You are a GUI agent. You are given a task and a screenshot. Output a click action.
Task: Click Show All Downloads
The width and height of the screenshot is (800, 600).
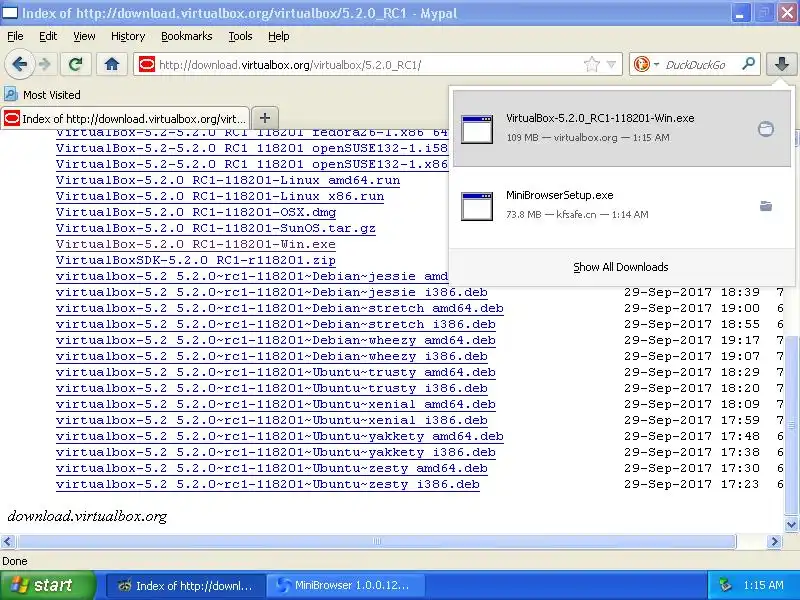pos(620,267)
